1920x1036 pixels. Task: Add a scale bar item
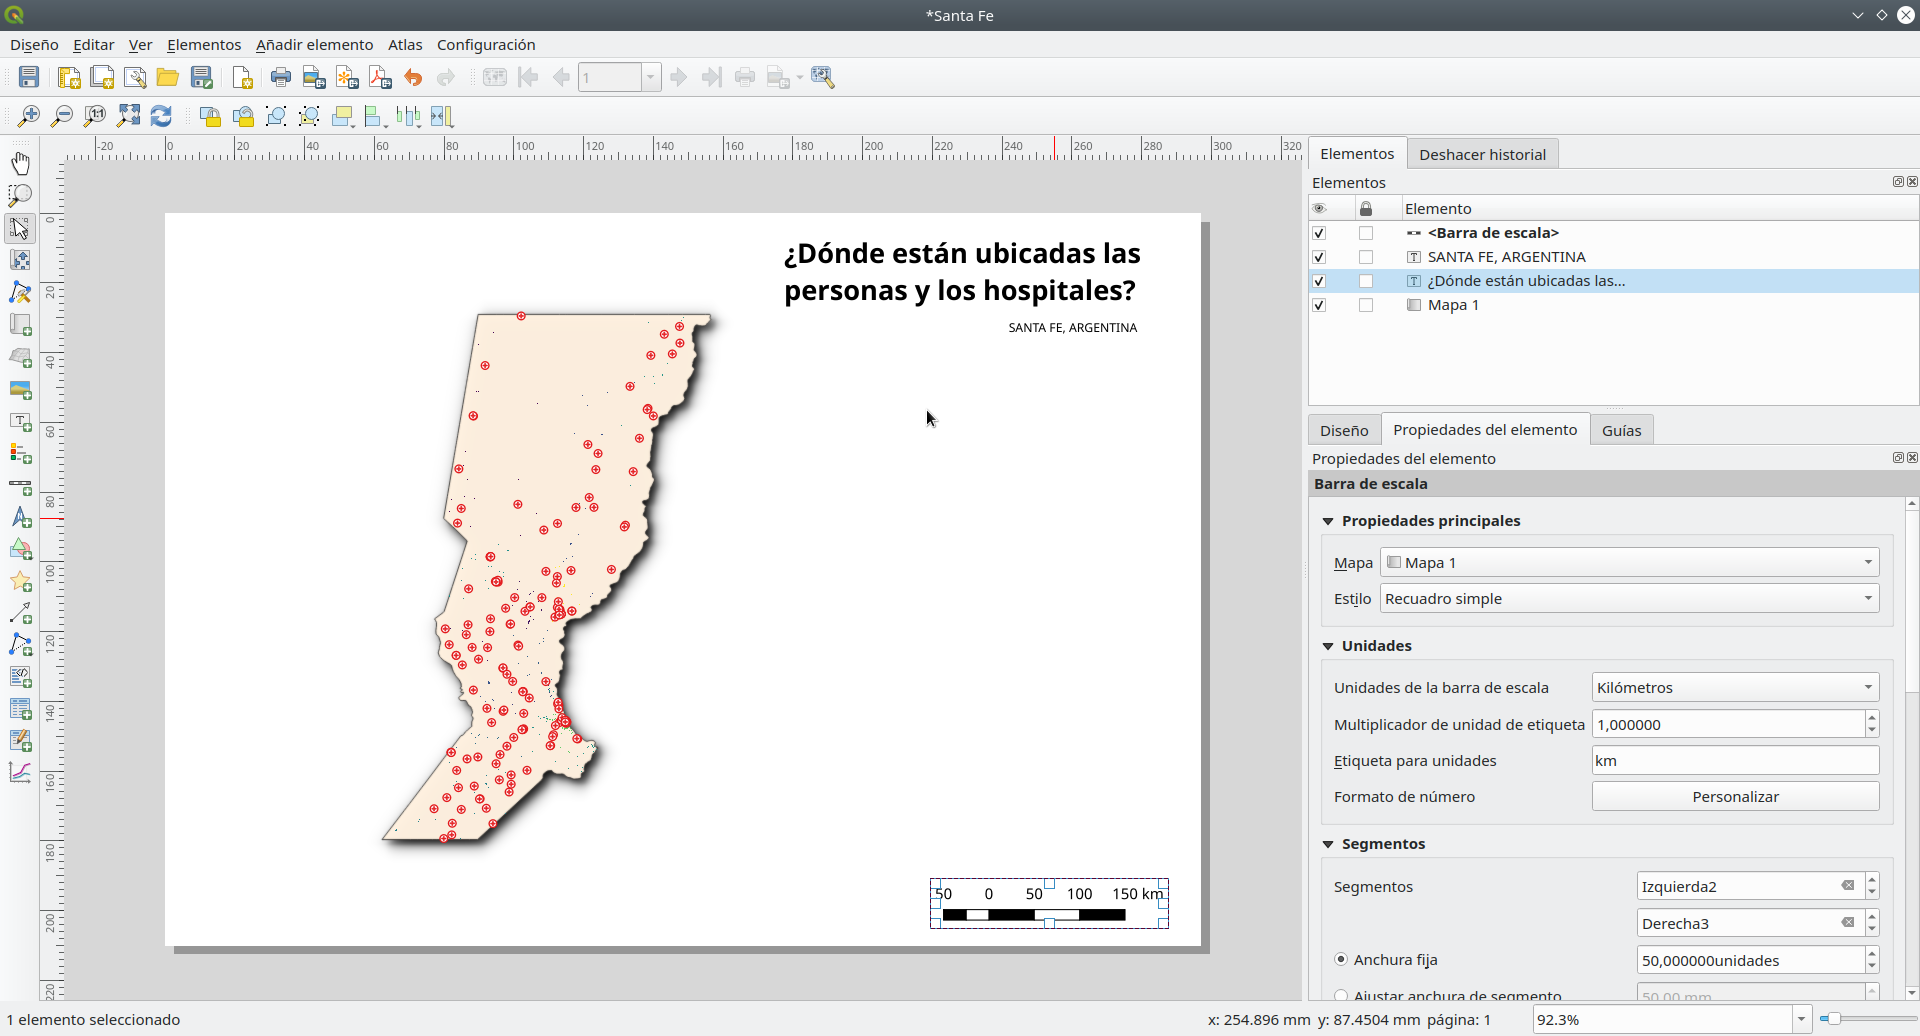(20, 487)
